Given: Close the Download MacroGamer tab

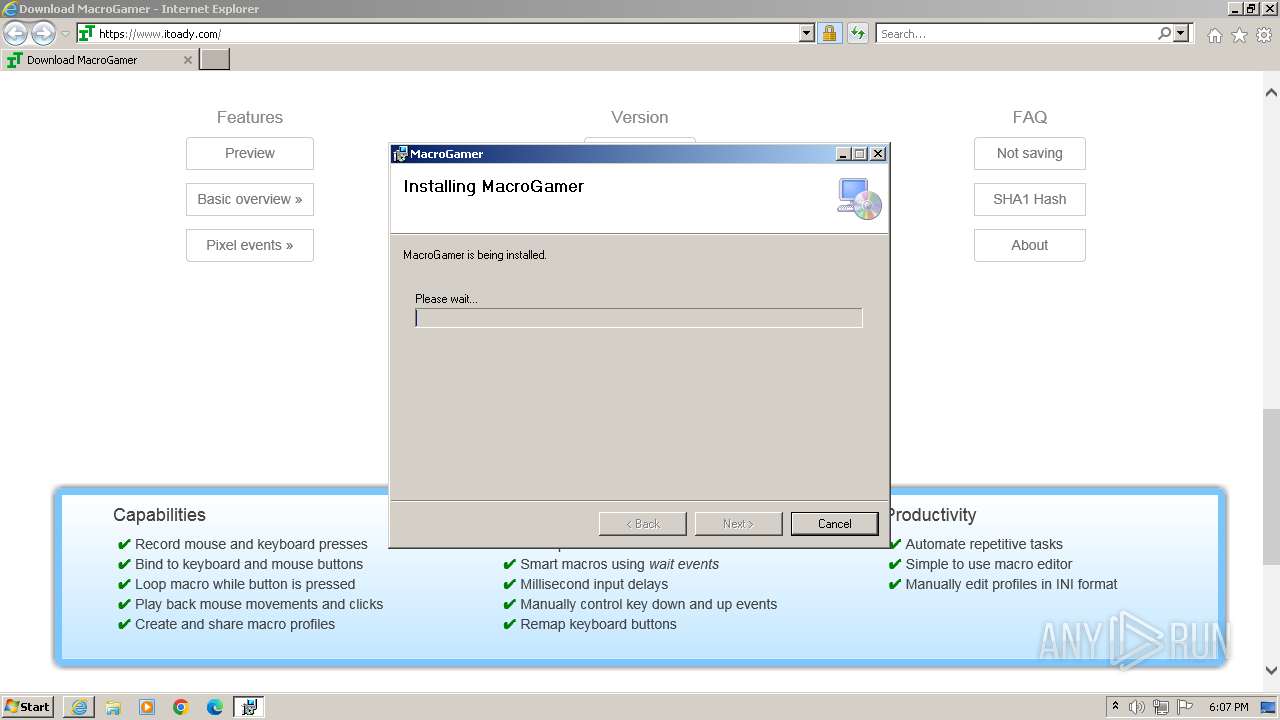Looking at the screenshot, I should [x=187, y=60].
